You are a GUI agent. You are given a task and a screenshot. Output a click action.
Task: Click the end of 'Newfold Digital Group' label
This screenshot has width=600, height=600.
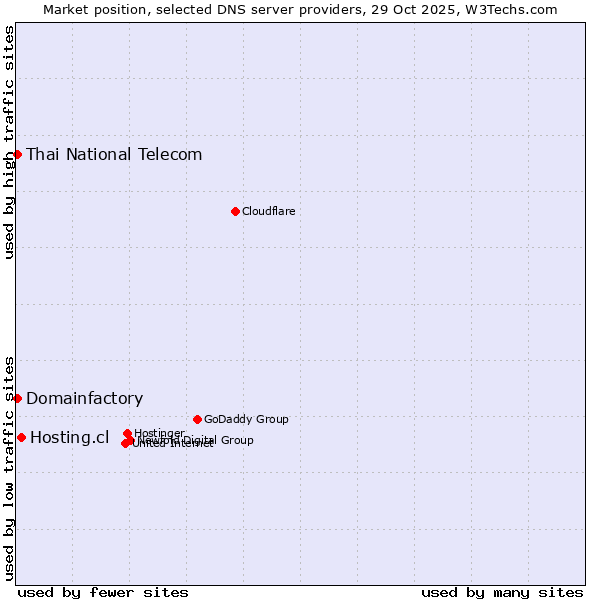pos(250,440)
